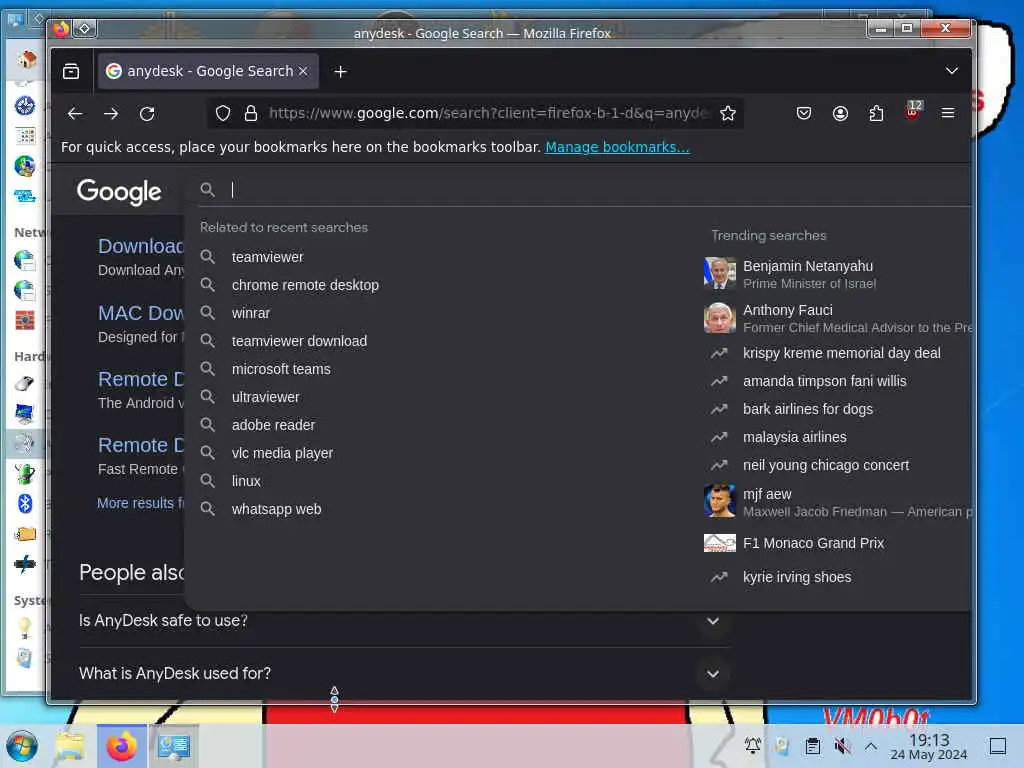Select the whatsapp web suggestion
1024x768 pixels.
[276, 509]
